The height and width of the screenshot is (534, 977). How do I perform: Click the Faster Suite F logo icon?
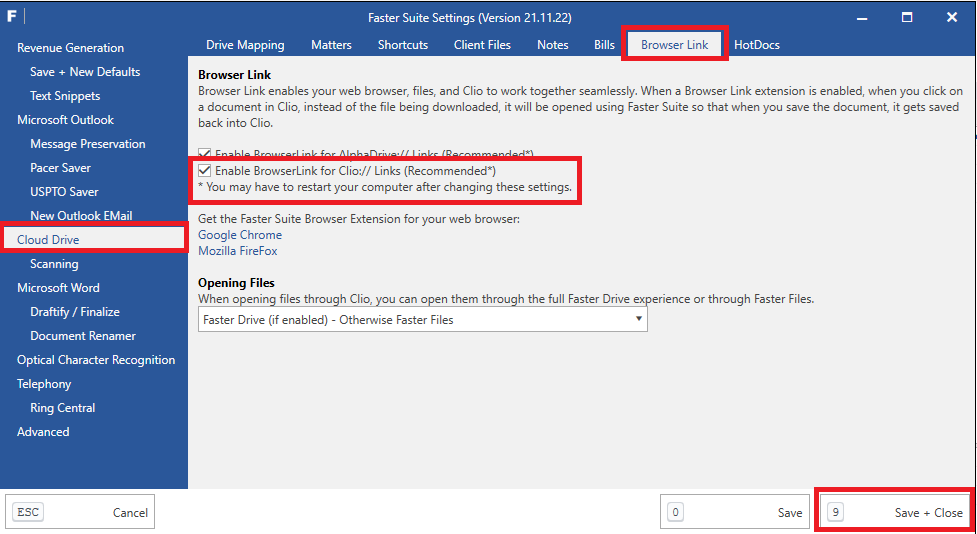(x=11, y=16)
